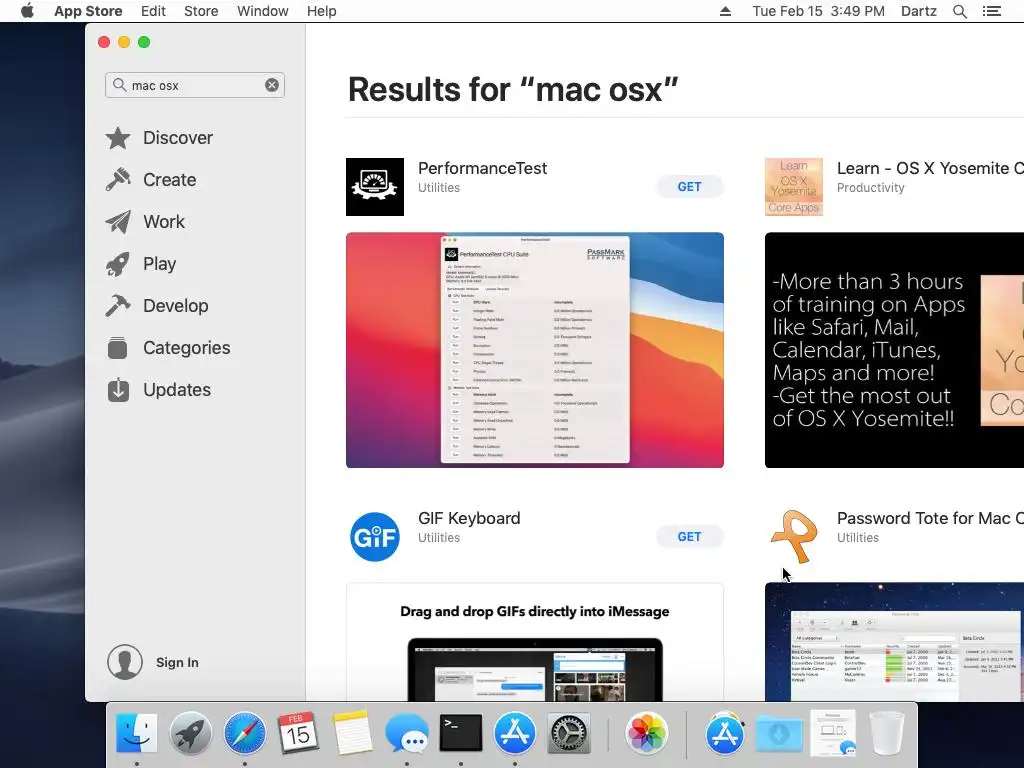
Task: Get the PerformanceTest app
Action: click(689, 187)
